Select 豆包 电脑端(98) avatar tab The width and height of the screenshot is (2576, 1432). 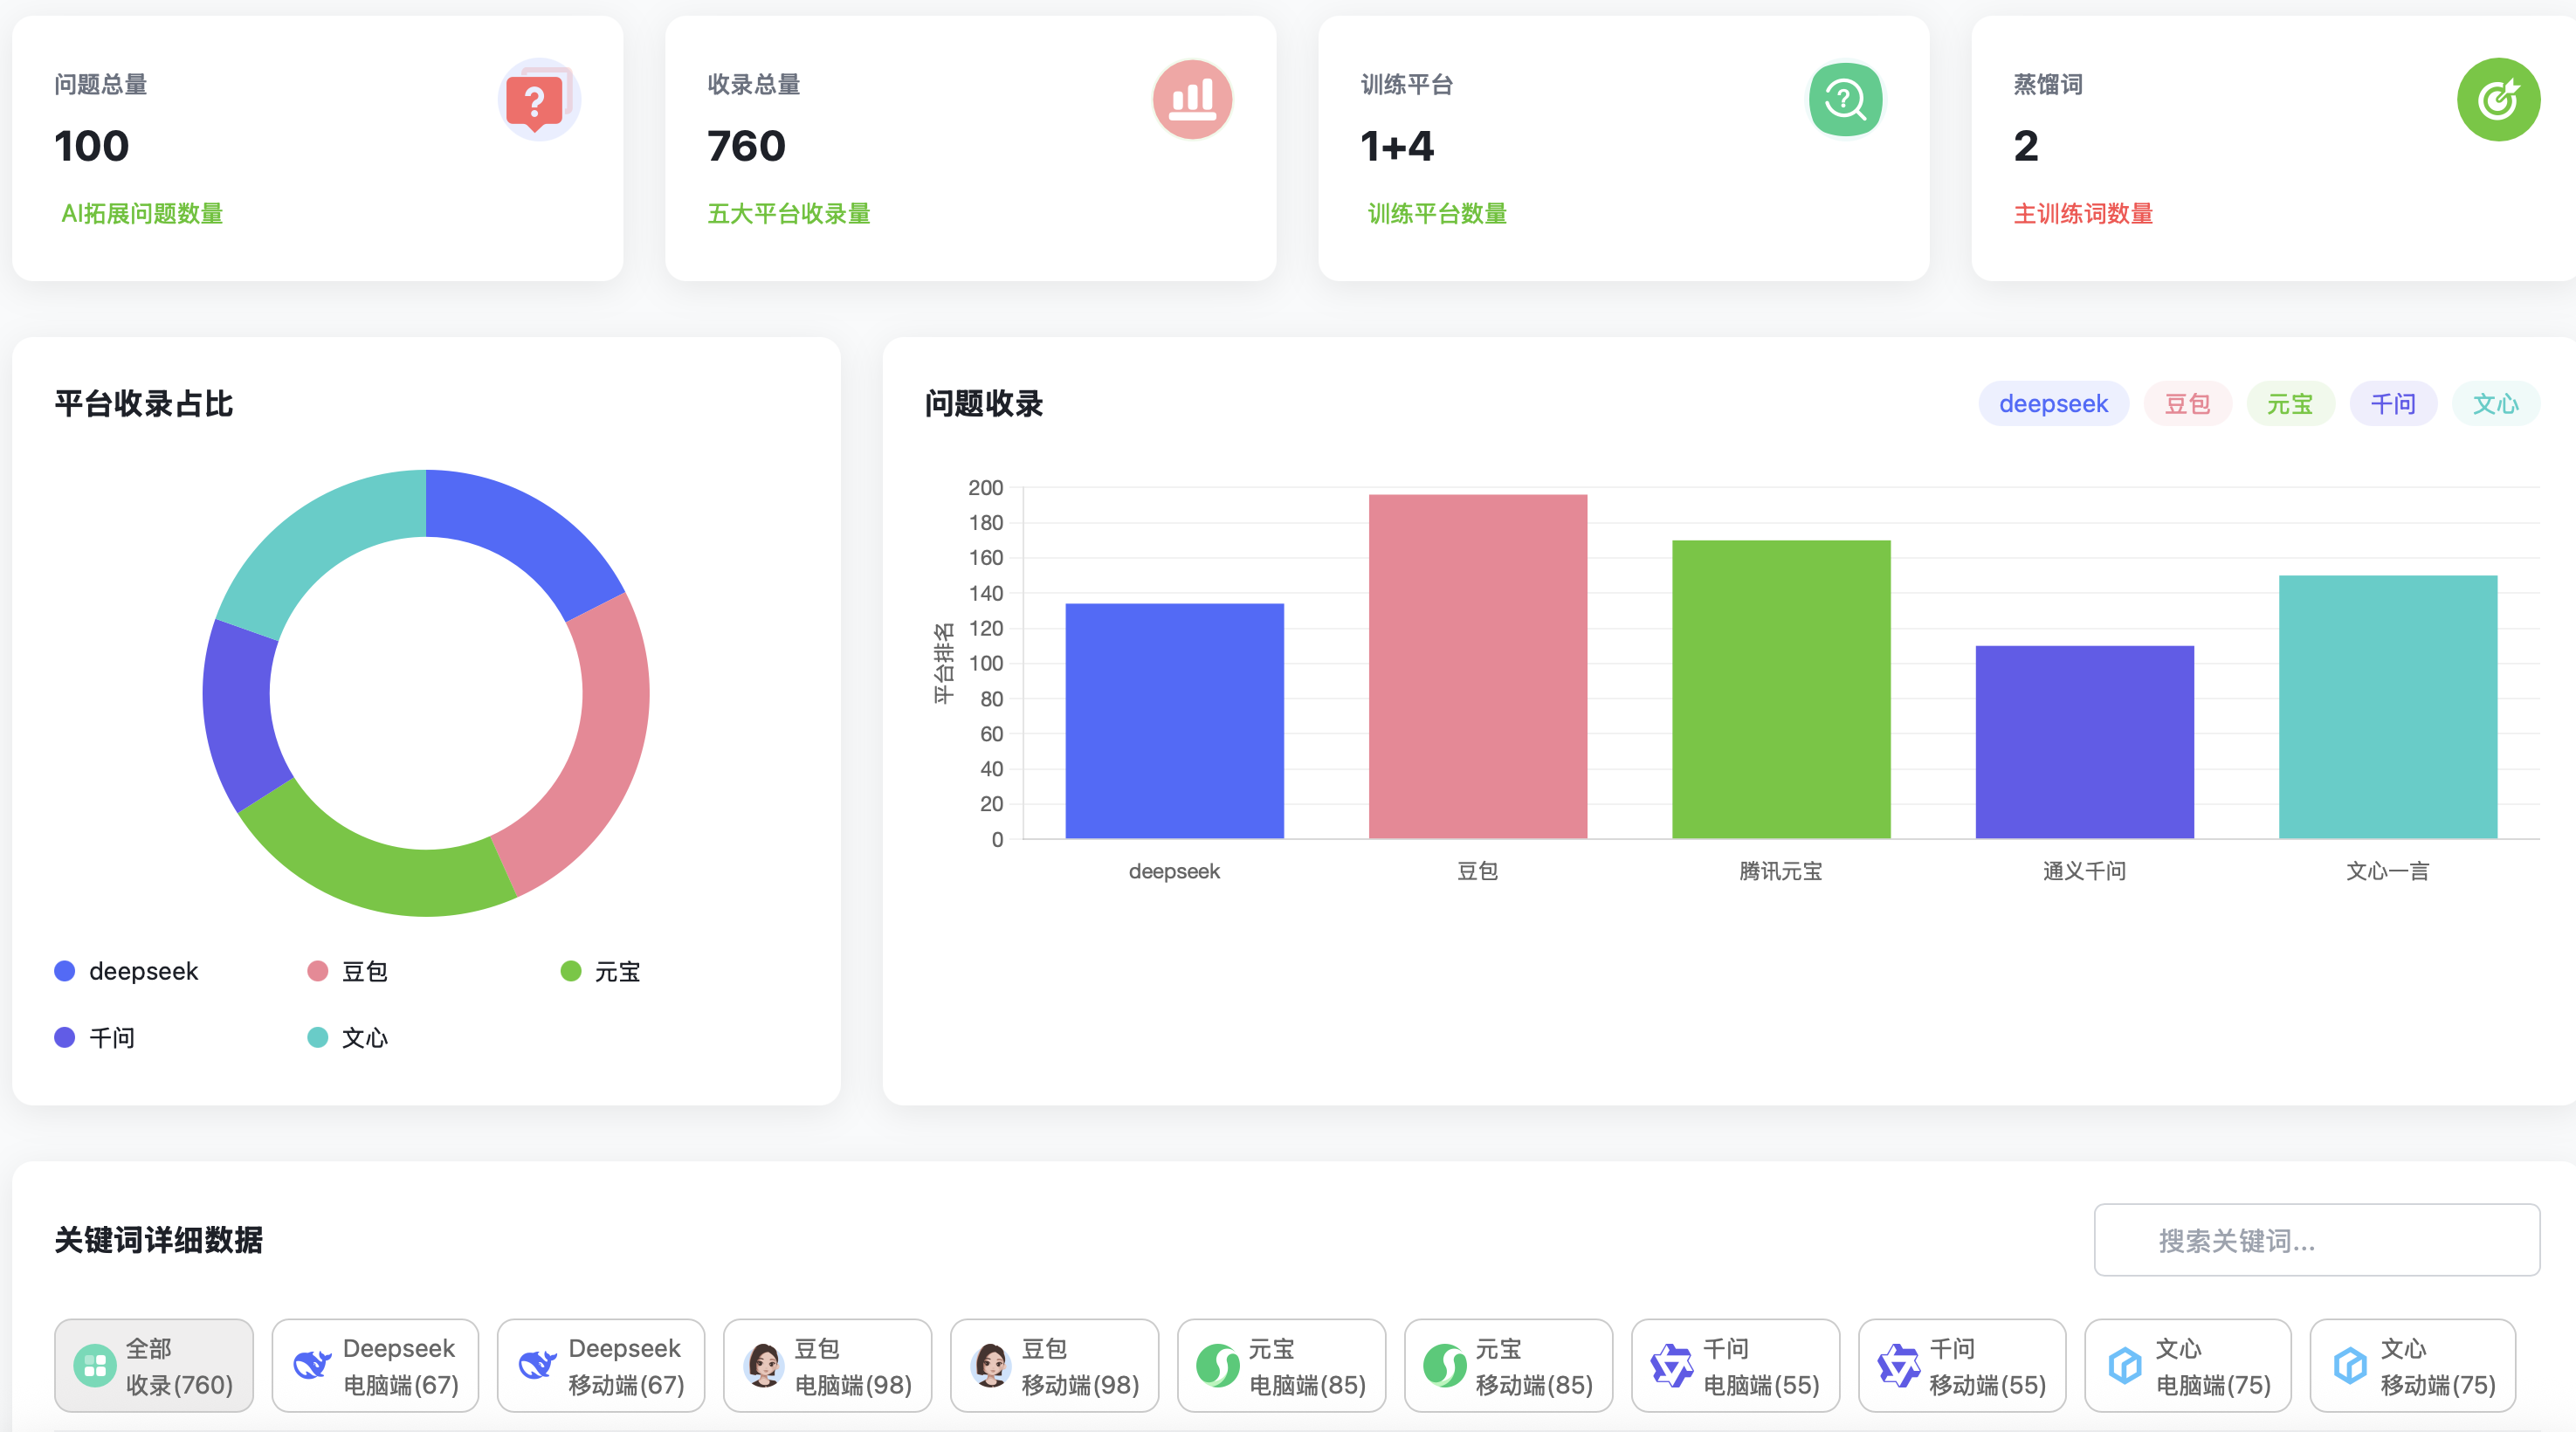pos(827,1365)
